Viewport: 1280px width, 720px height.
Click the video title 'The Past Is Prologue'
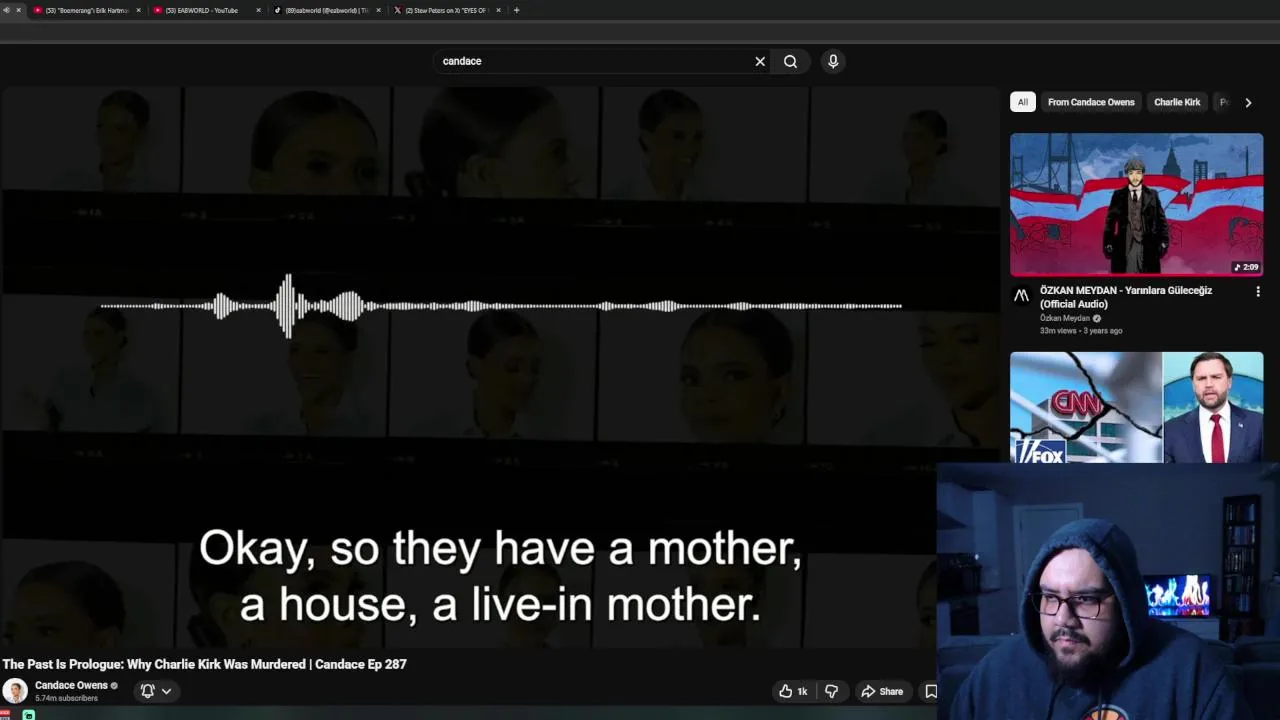[x=205, y=664]
